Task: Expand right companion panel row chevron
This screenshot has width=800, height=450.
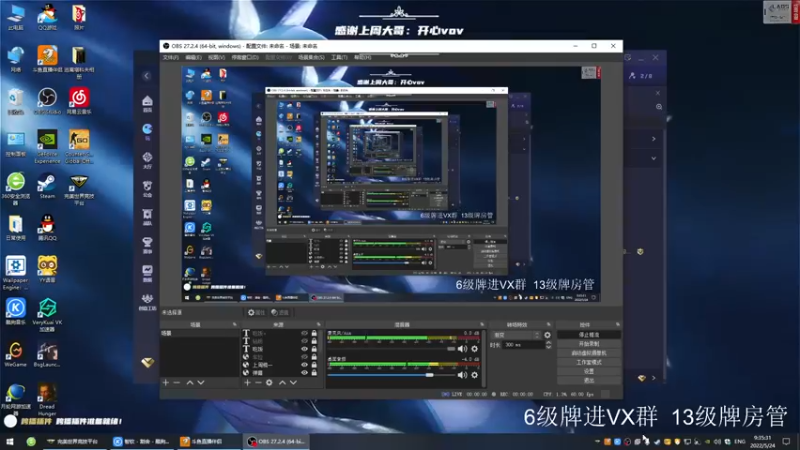Action: click(654, 139)
